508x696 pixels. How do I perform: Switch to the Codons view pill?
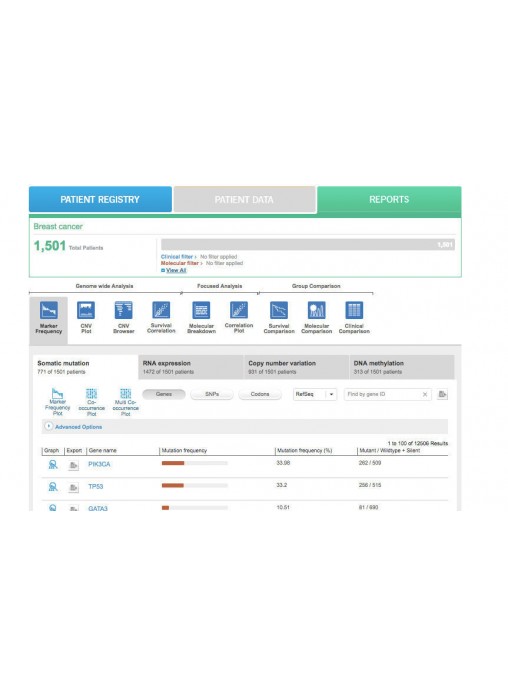pos(260,394)
